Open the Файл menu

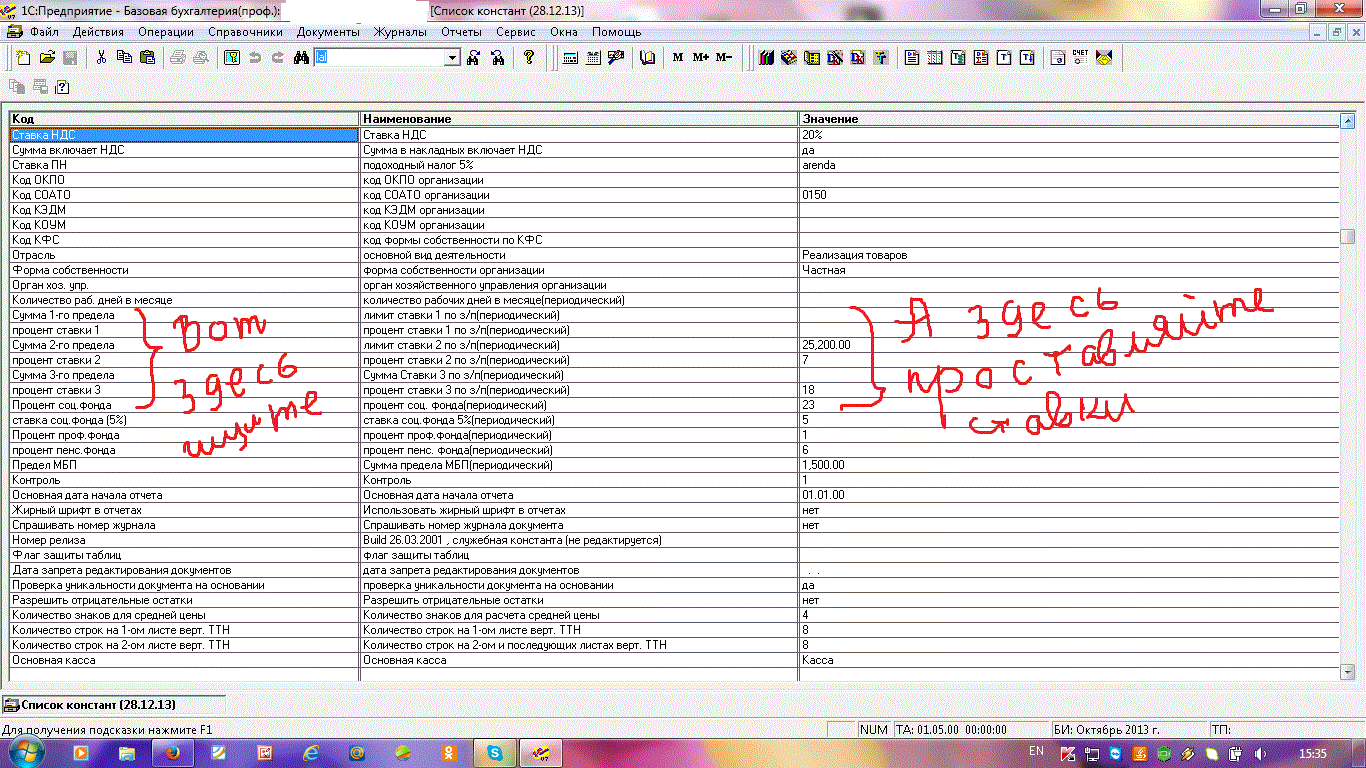44,32
